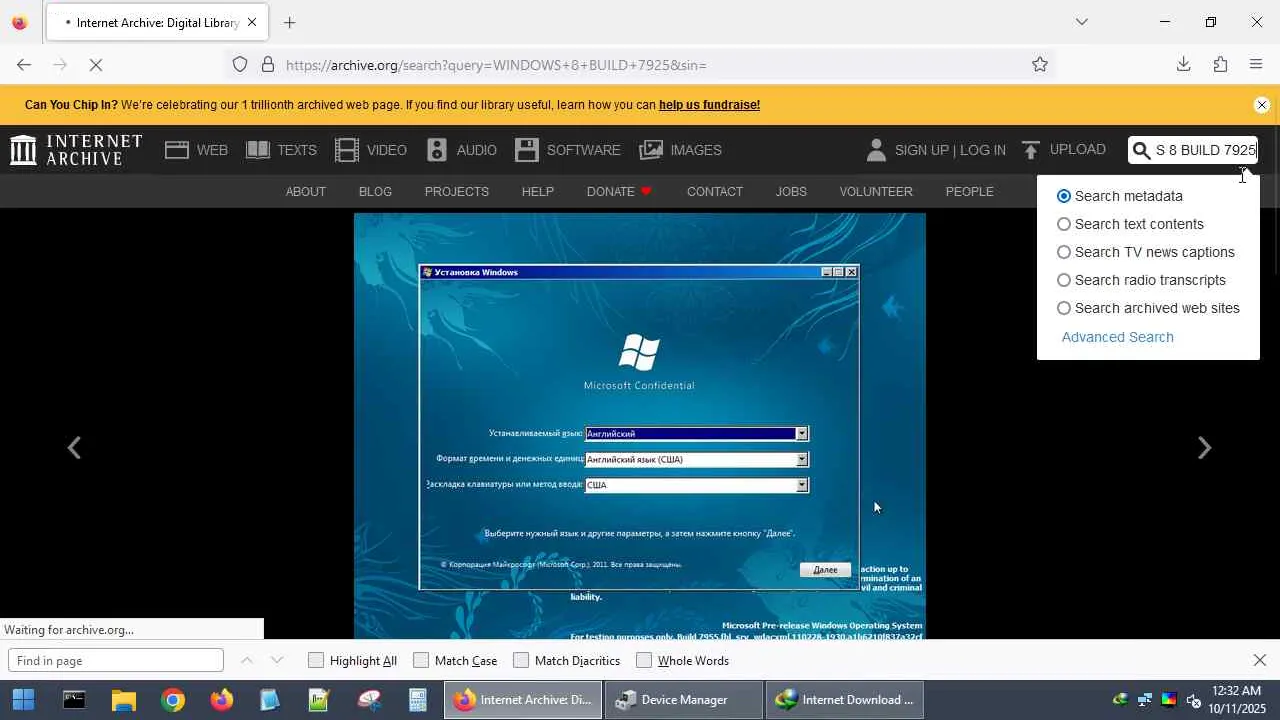Image resolution: width=1280 pixels, height=720 pixels.
Task: Open the PEOPLE menu item
Action: (x=970, y=191)
